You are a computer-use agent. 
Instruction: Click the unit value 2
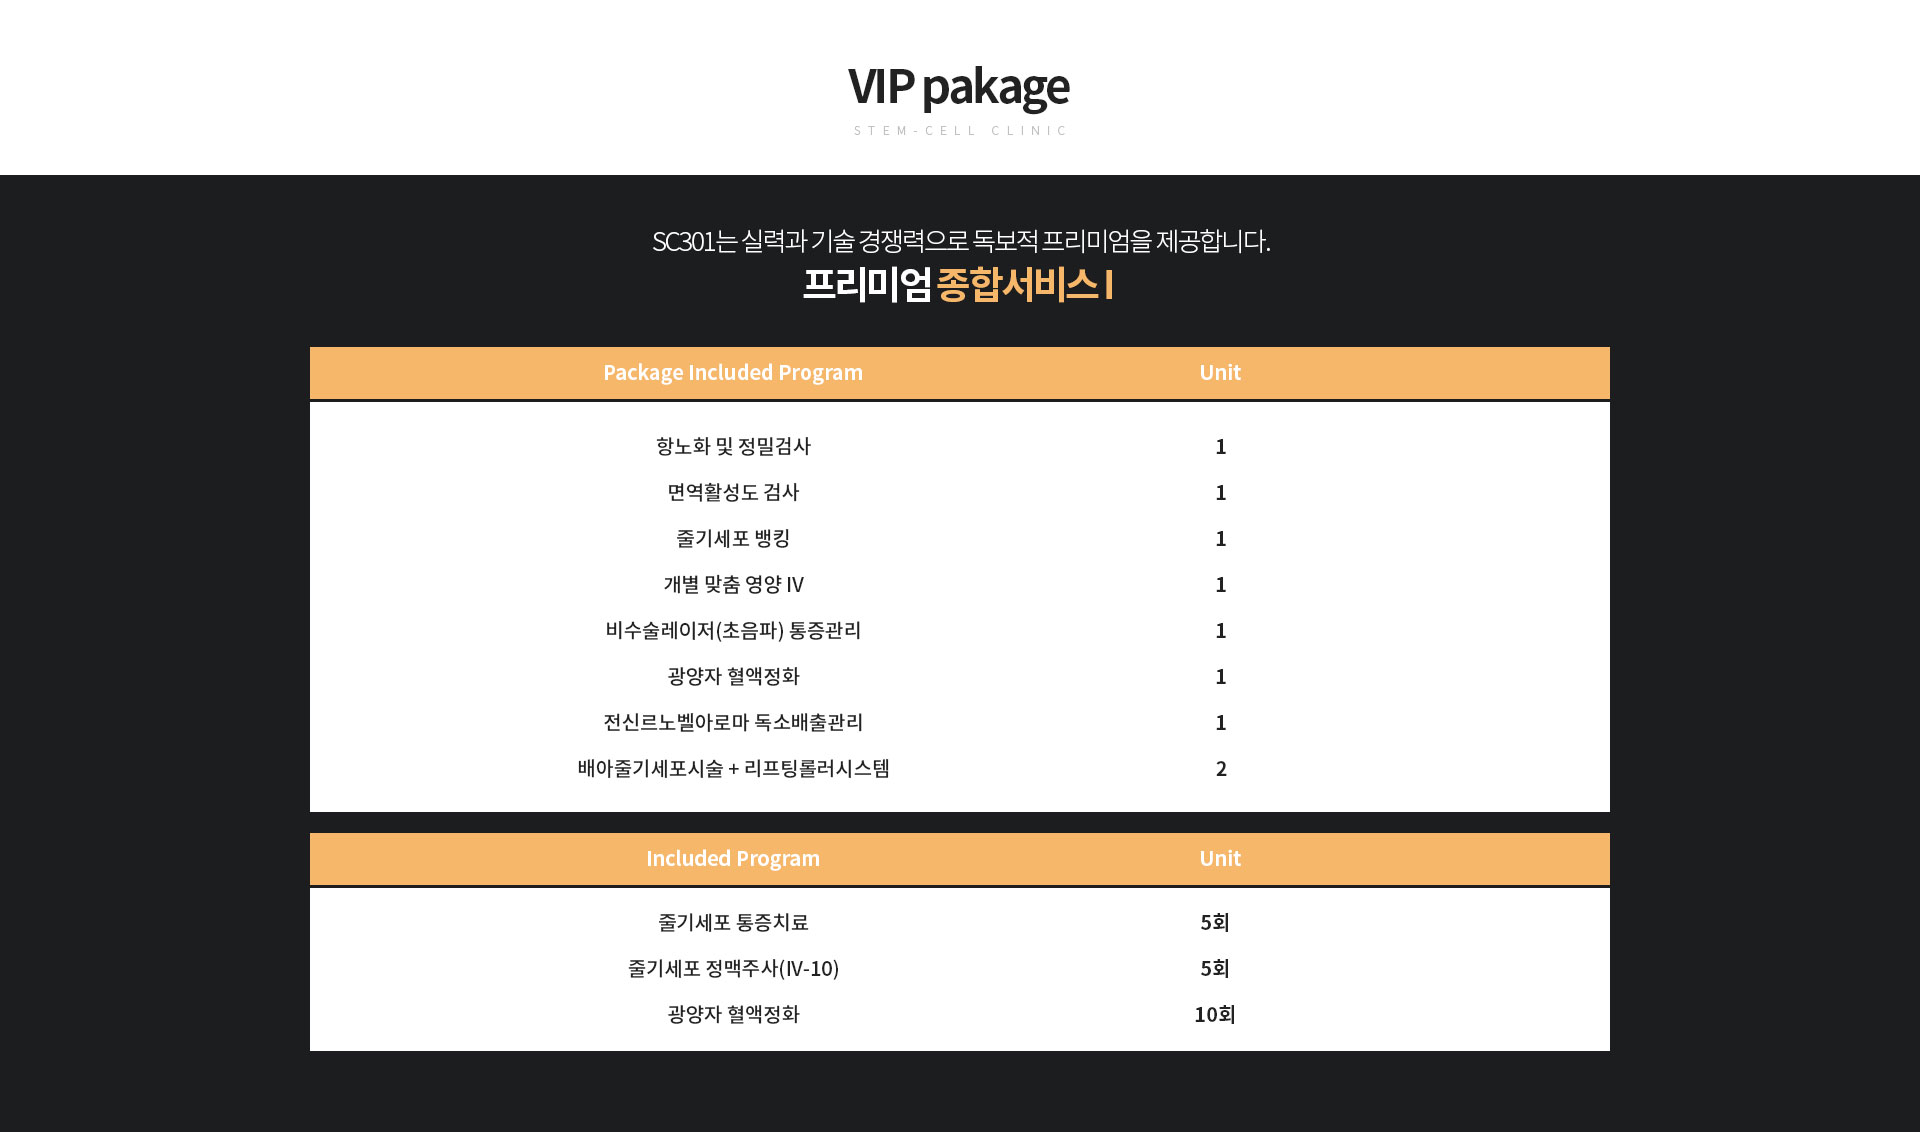click(1221, 769)
